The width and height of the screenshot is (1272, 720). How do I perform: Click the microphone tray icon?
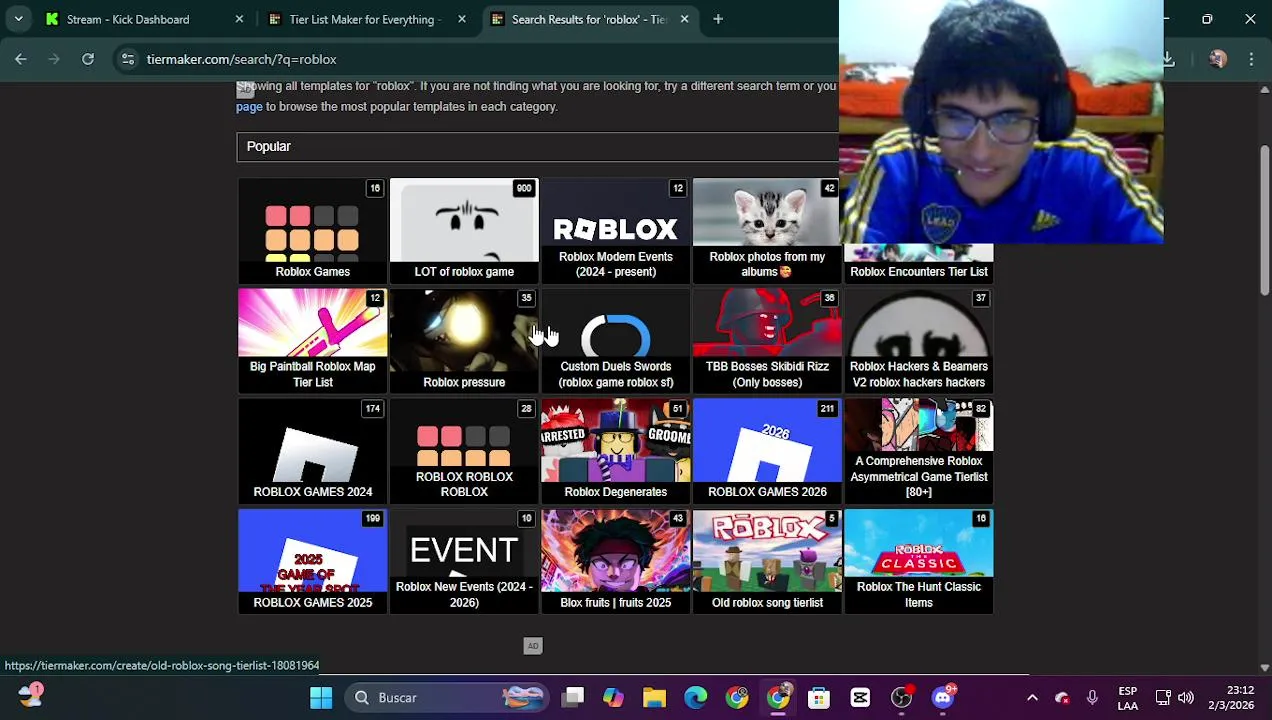pos(1092,698)
